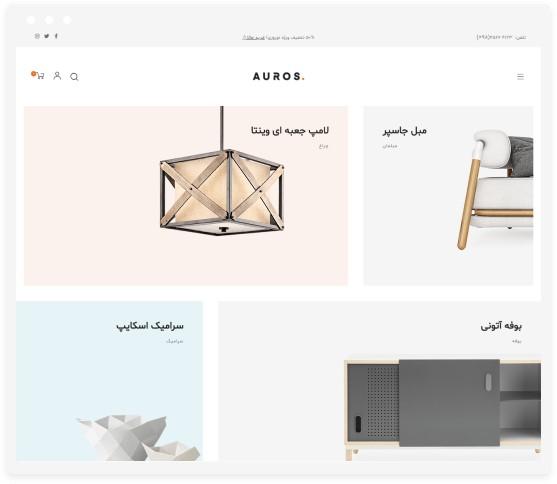The width and height of the screenshot is (557, 484).
Task: Select the white ceramic geometric sculpture image
Action: [x=138, y=438]
